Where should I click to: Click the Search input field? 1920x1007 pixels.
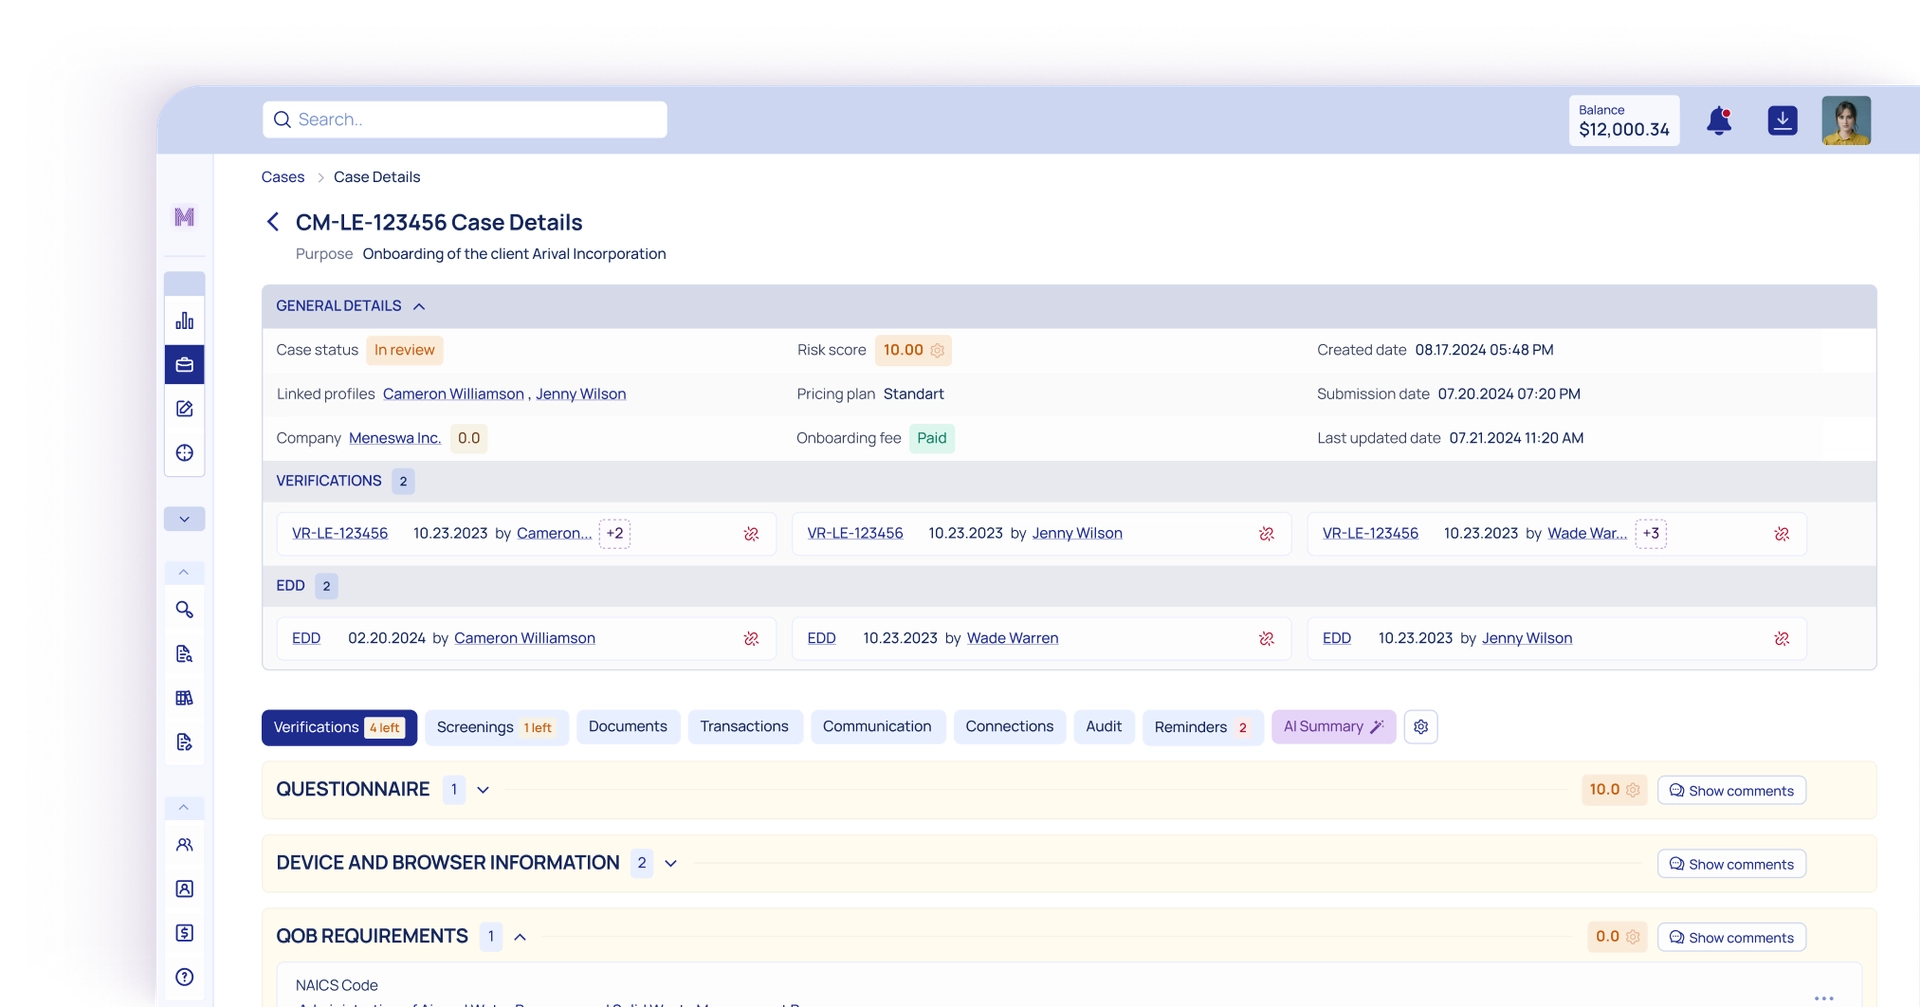(465, 119)
